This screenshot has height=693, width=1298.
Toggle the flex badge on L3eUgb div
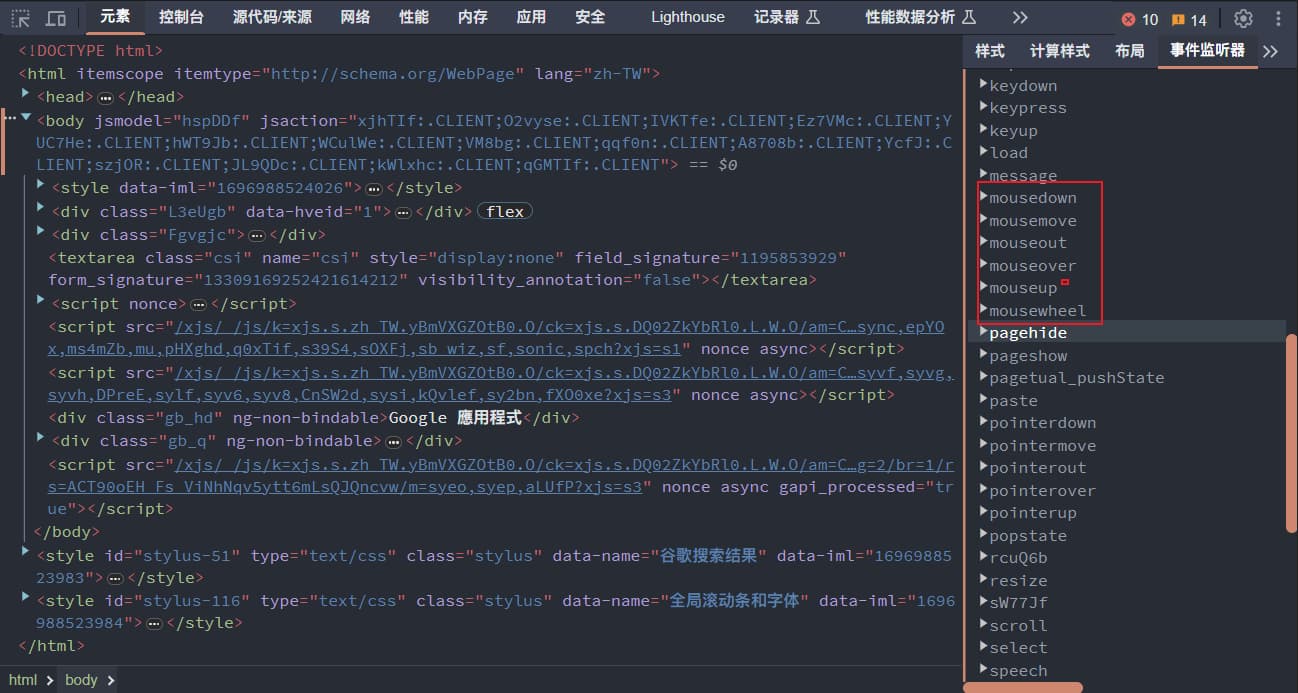tap(505, 211)
